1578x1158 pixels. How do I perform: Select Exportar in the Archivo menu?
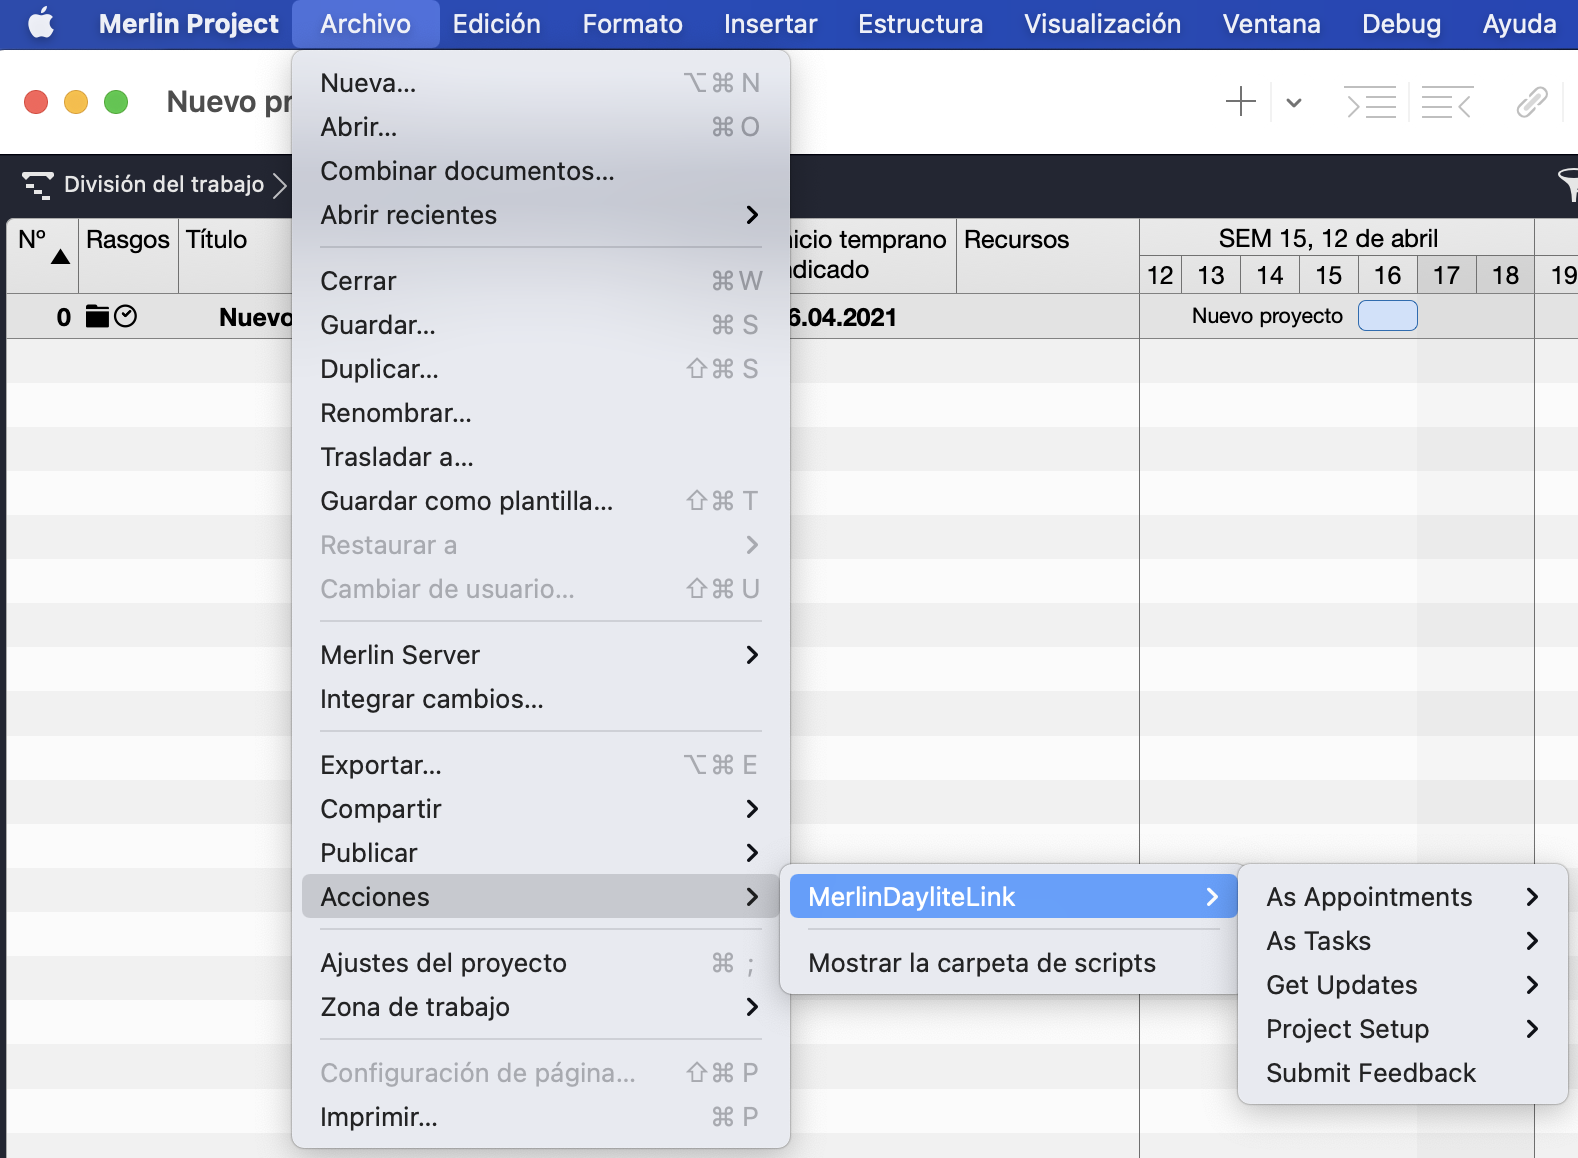(x=381, y=765)
